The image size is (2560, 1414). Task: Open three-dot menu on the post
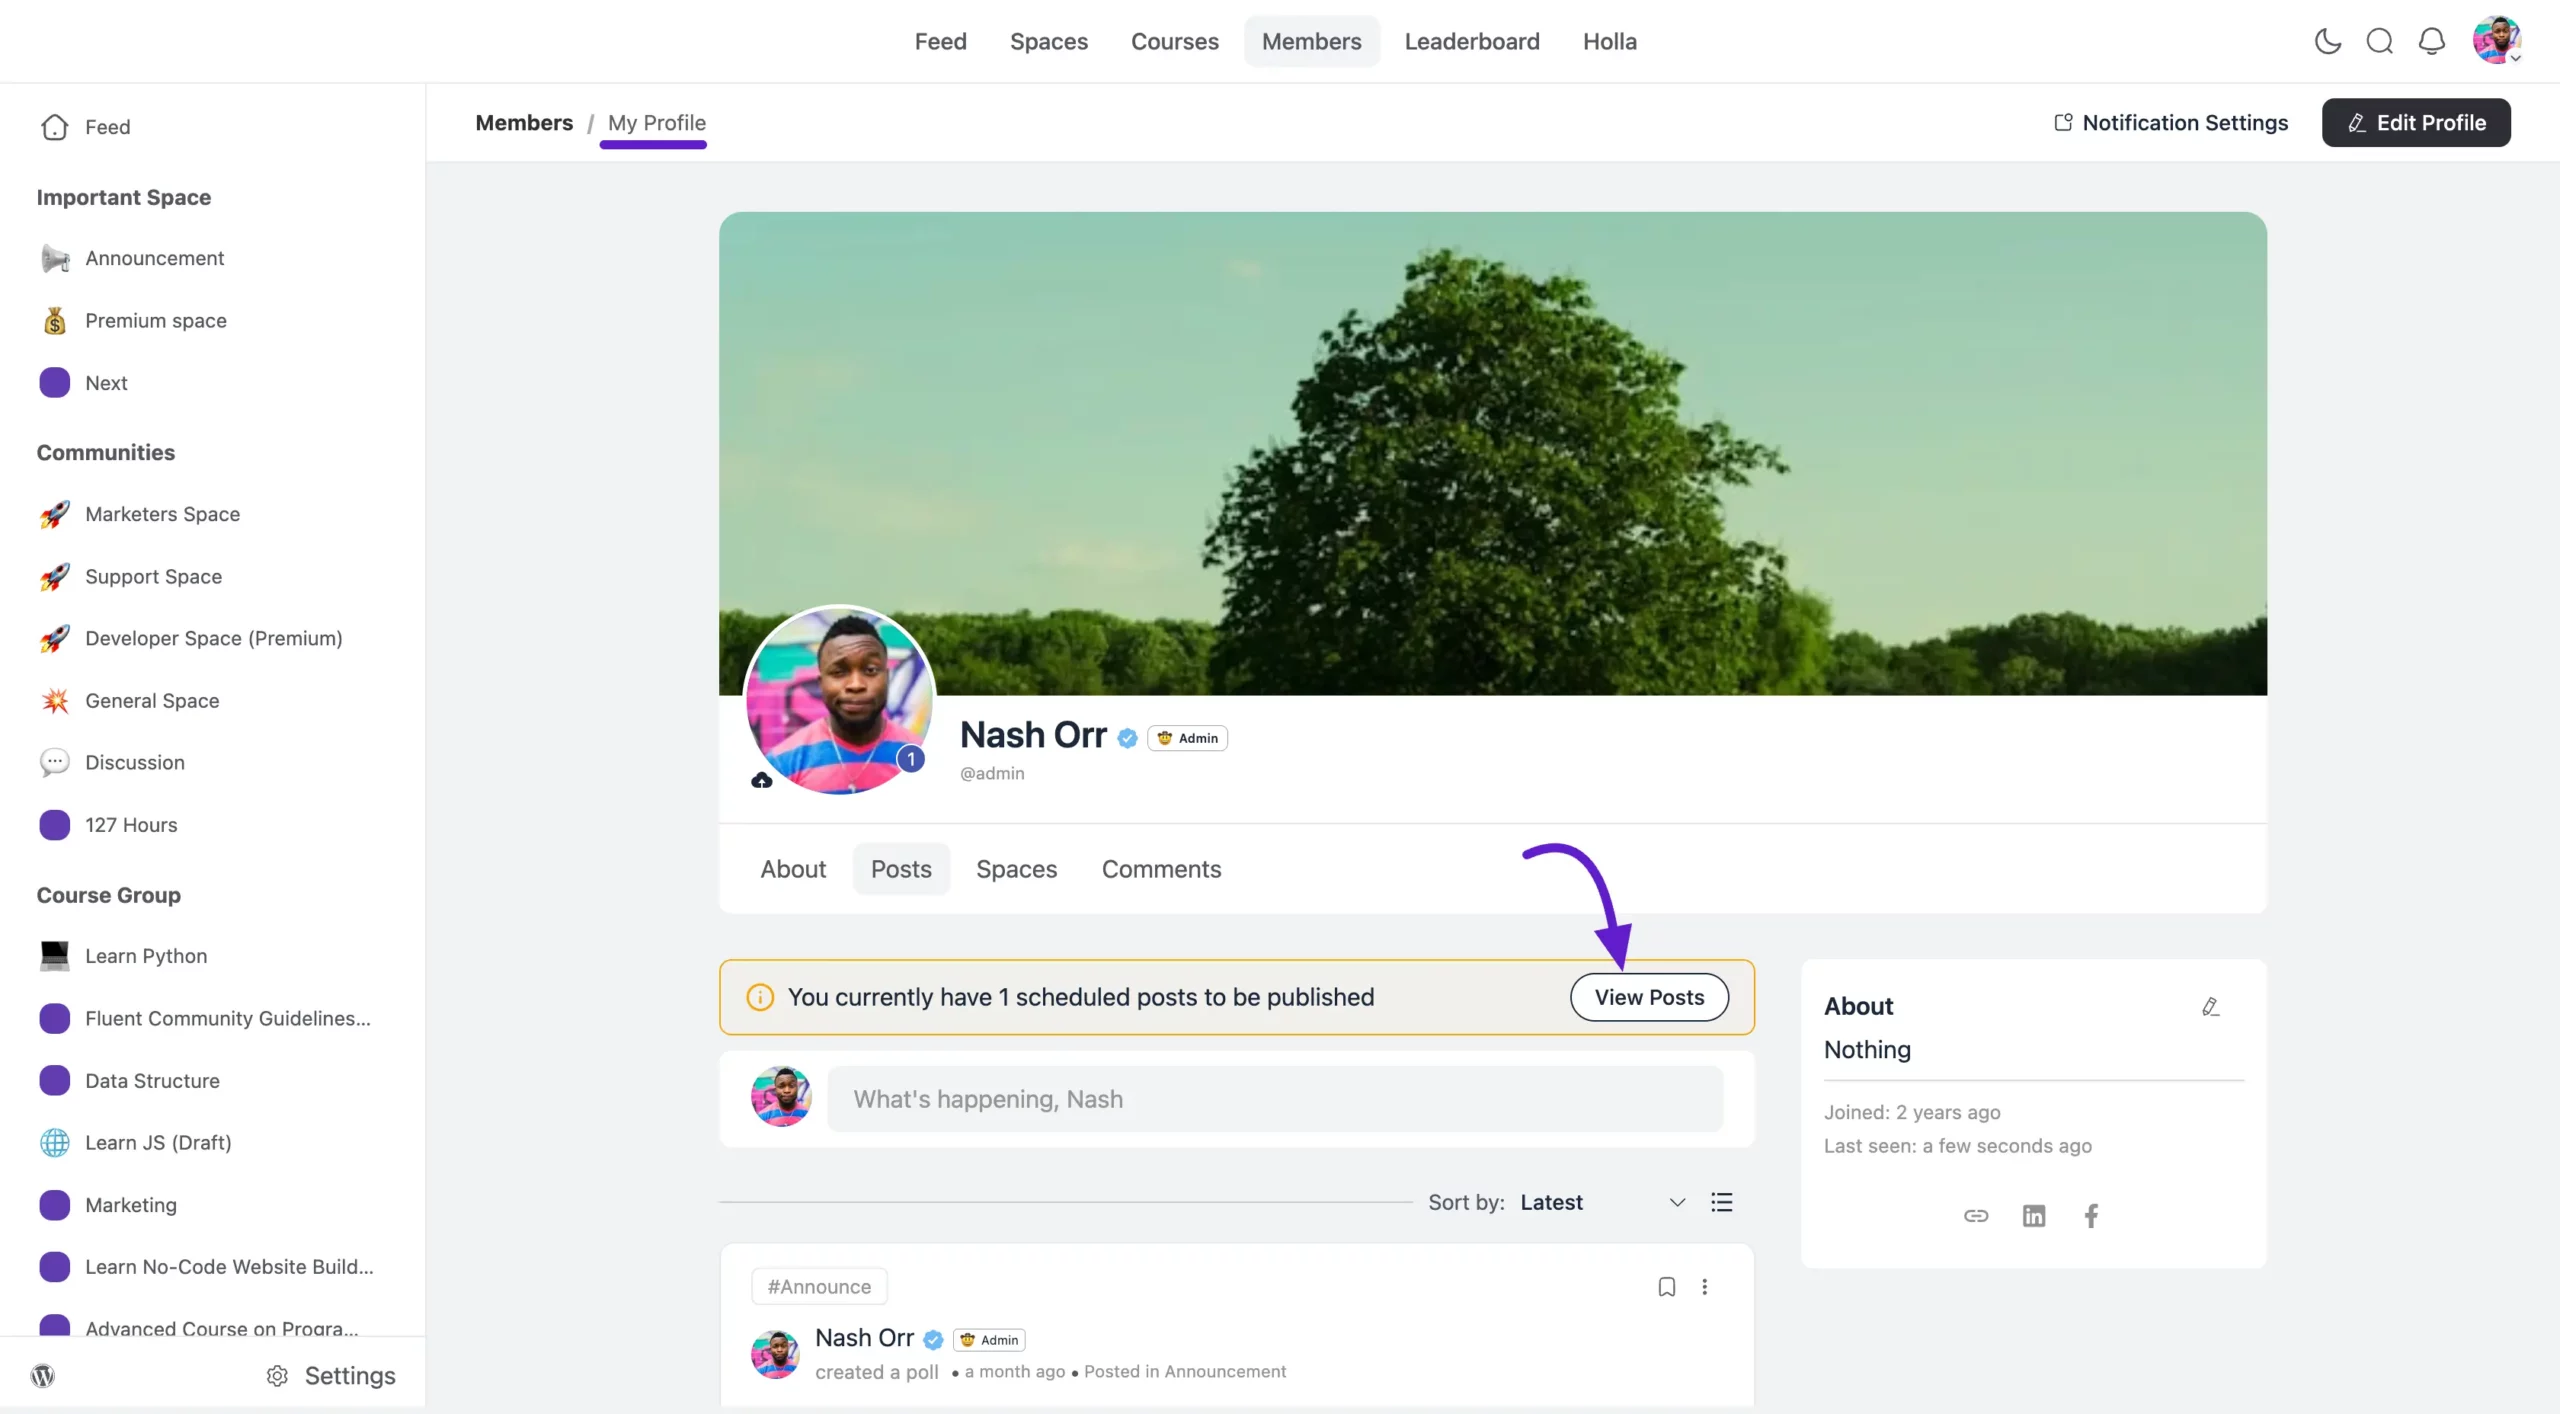tap(1705, 1287)
